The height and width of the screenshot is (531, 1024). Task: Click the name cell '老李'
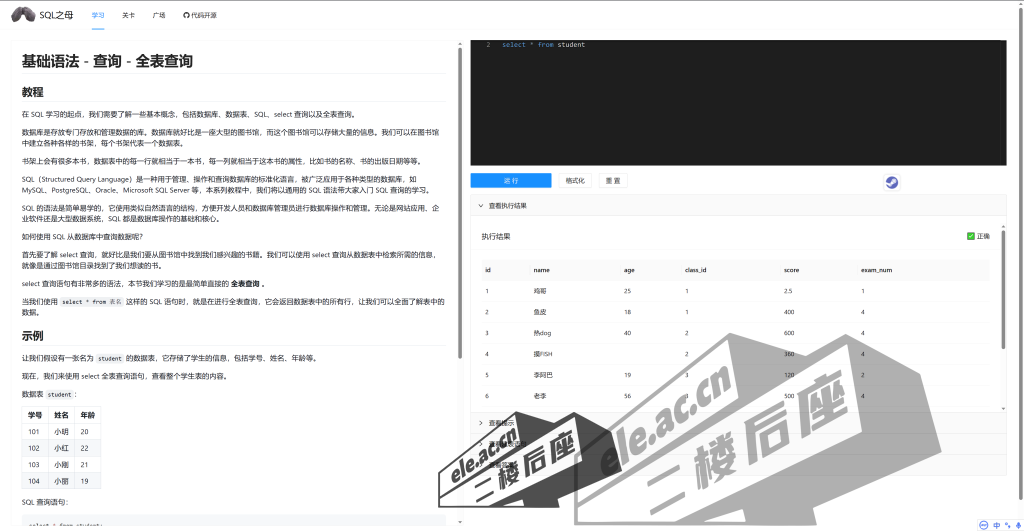[540, 396]
